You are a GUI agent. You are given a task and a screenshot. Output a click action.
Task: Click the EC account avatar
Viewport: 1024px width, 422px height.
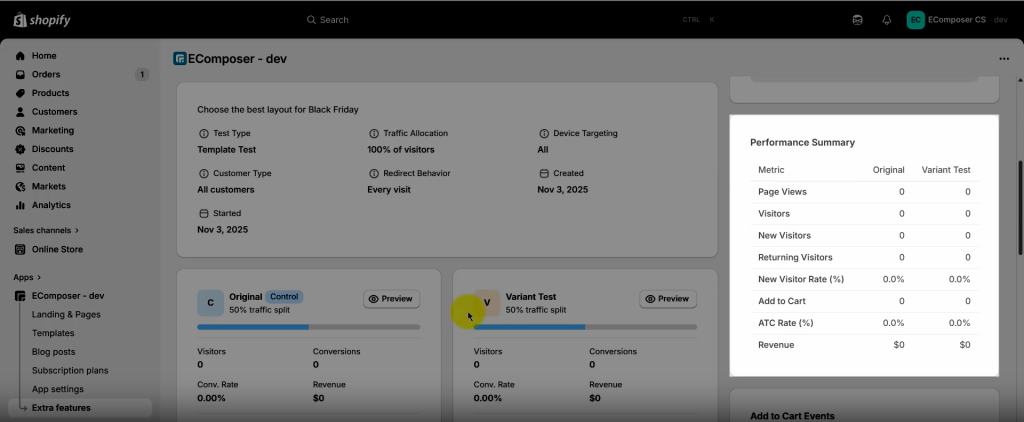(915, 20)
